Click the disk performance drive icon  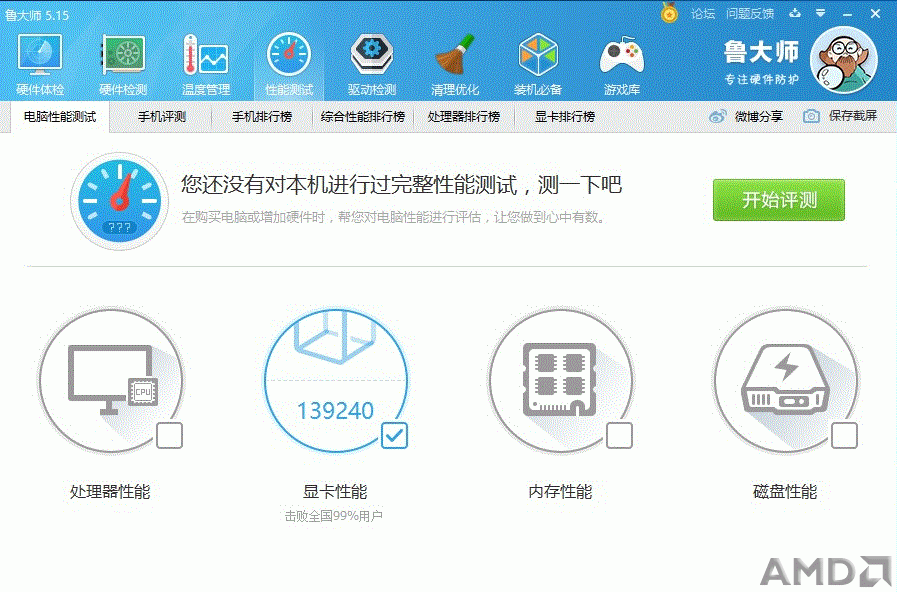(x=785, y=381)
